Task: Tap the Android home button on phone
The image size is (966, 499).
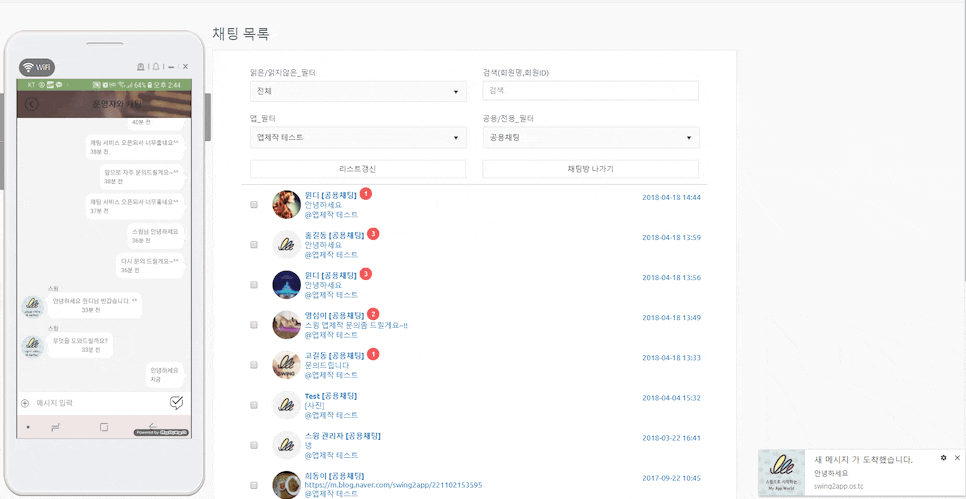Action: coord(104,427)
